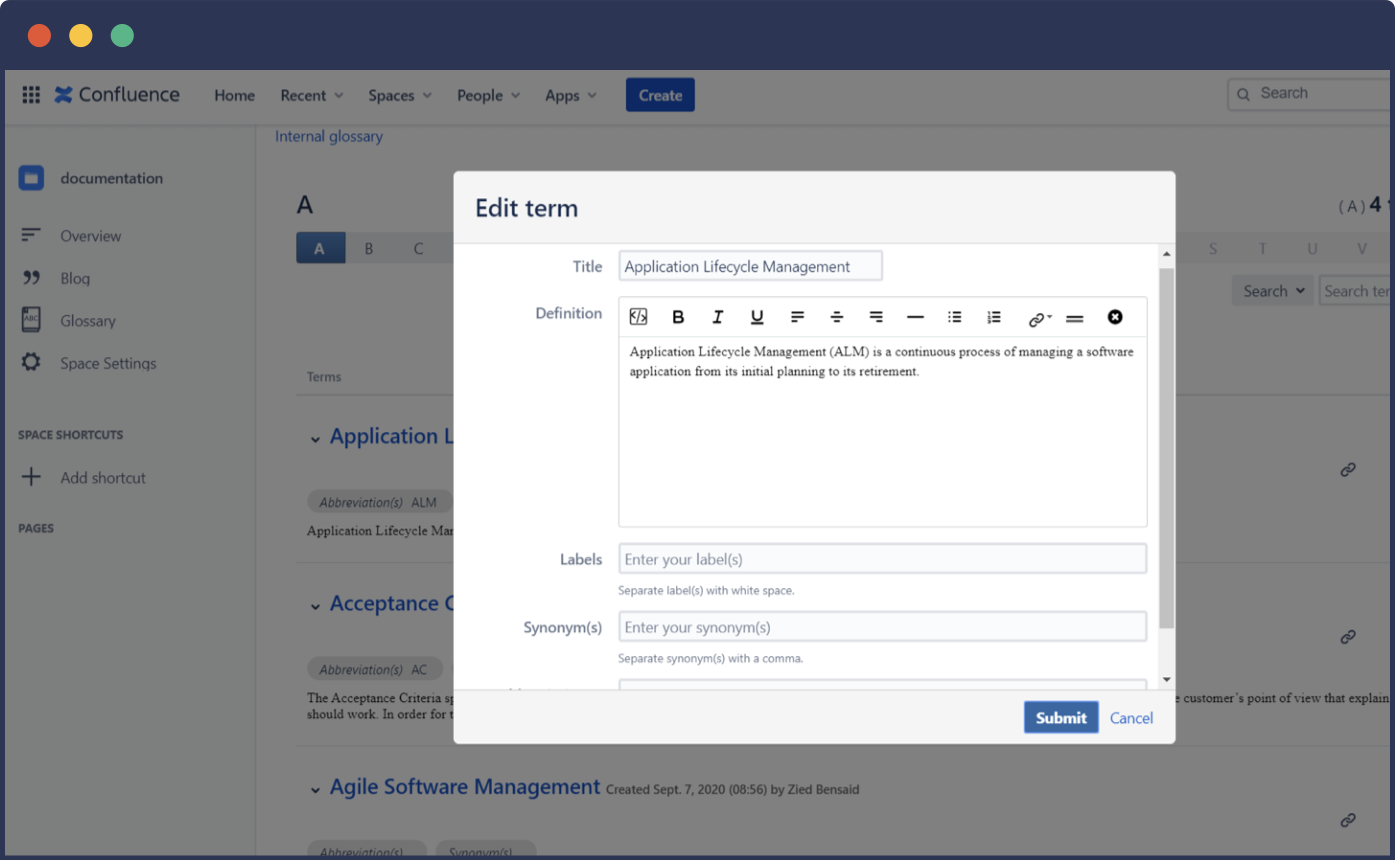Select letter V tab in glossary
1395x860 pixels.
(x=1362, y=249)
